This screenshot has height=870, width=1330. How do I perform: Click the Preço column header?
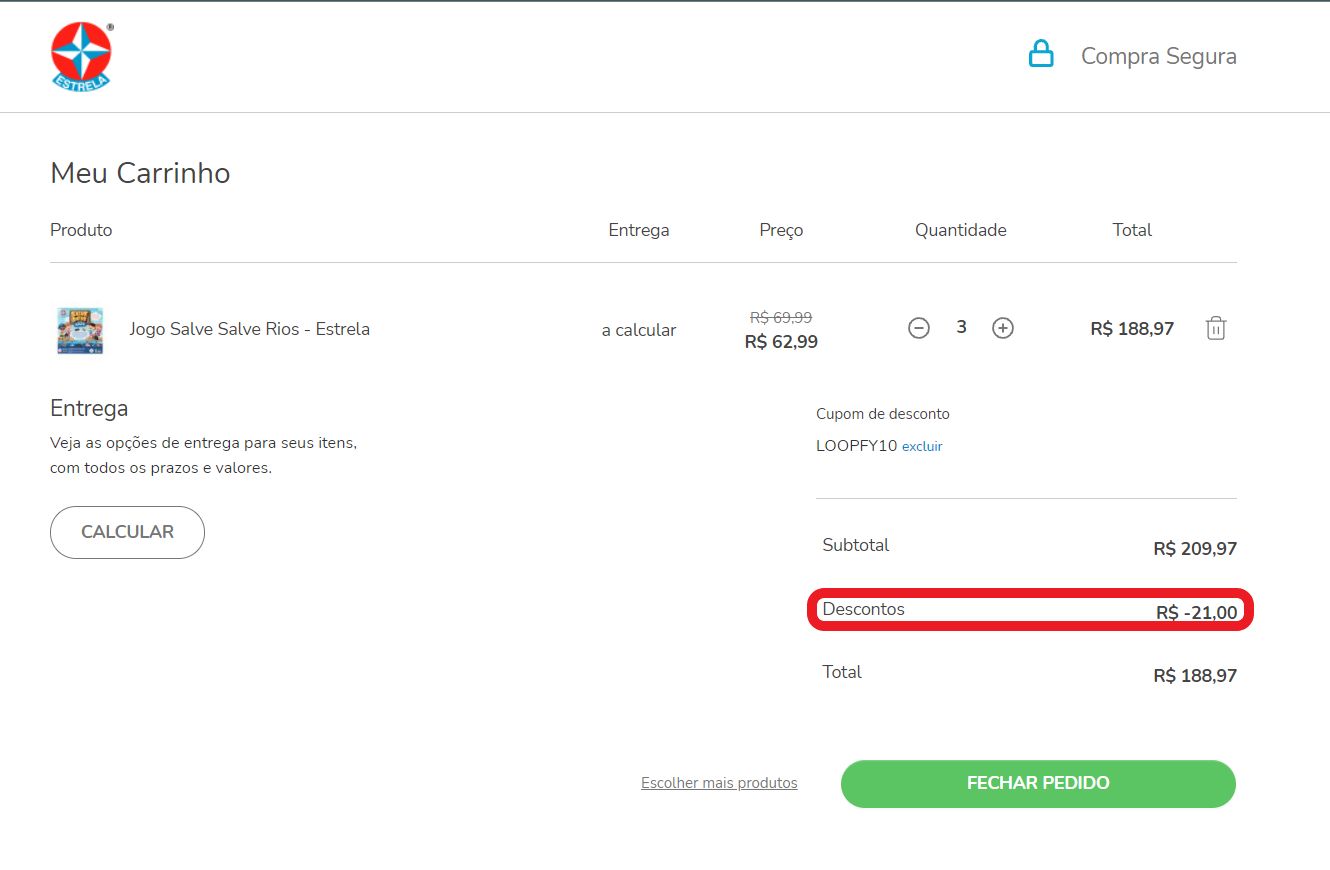point(781,230)
